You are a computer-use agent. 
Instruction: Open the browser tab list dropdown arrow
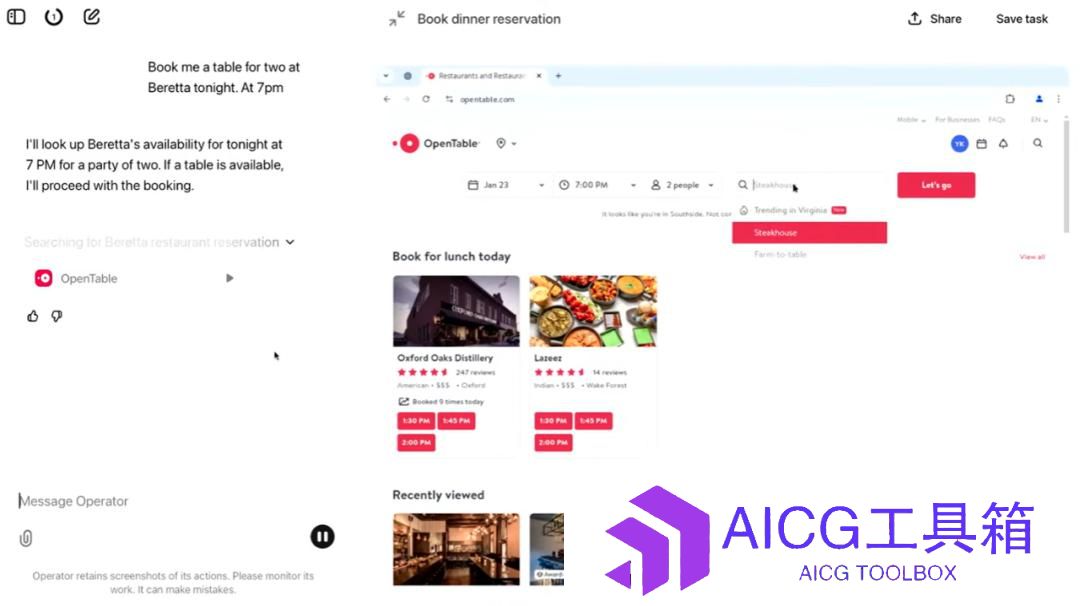386,76
